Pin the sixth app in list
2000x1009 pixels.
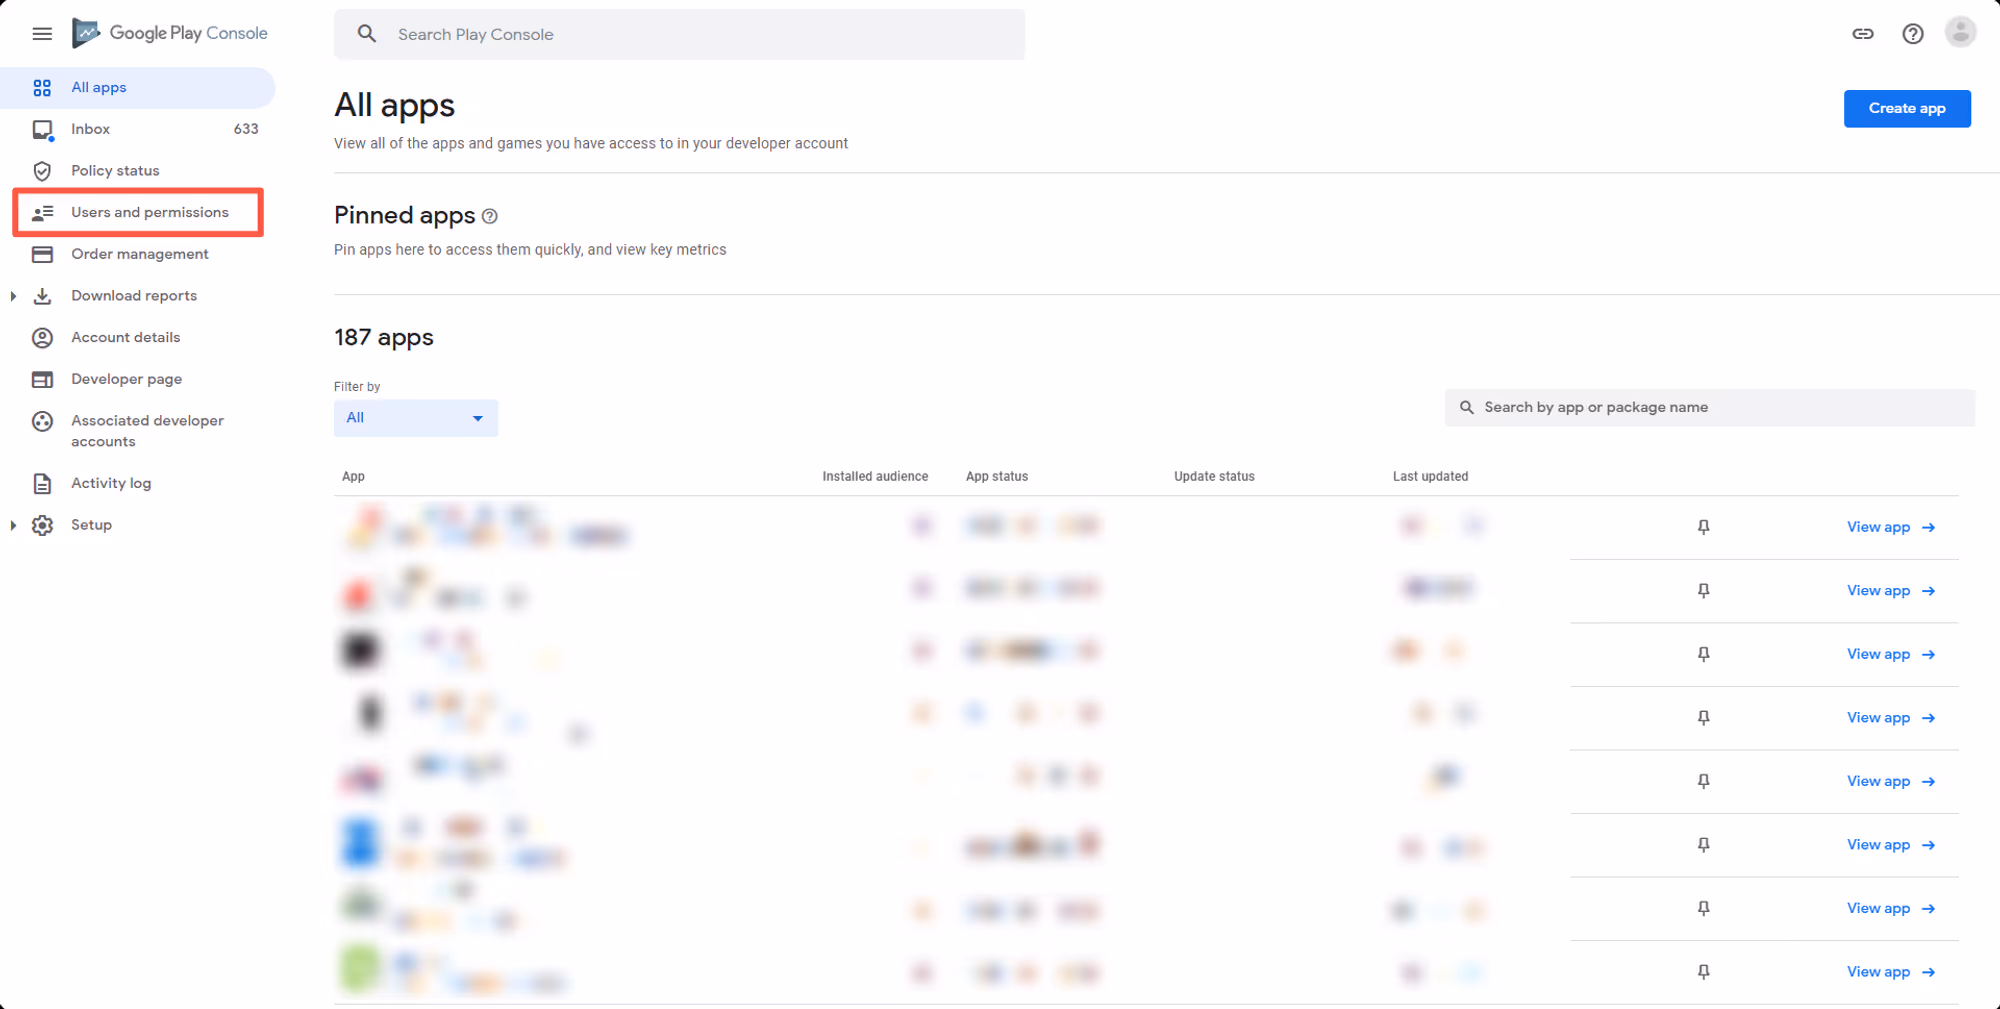(x=1704, y=845)
